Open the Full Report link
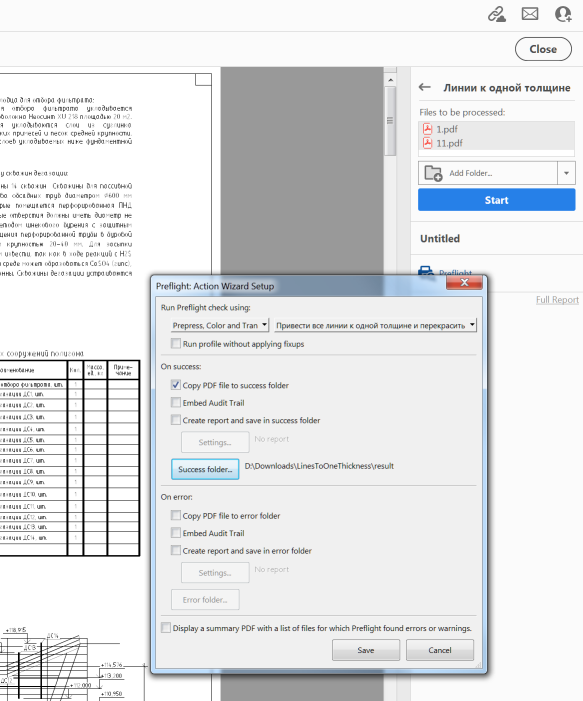Image resolution: width=583 pixels, height=701 pixels. click(x=557, y=300)
